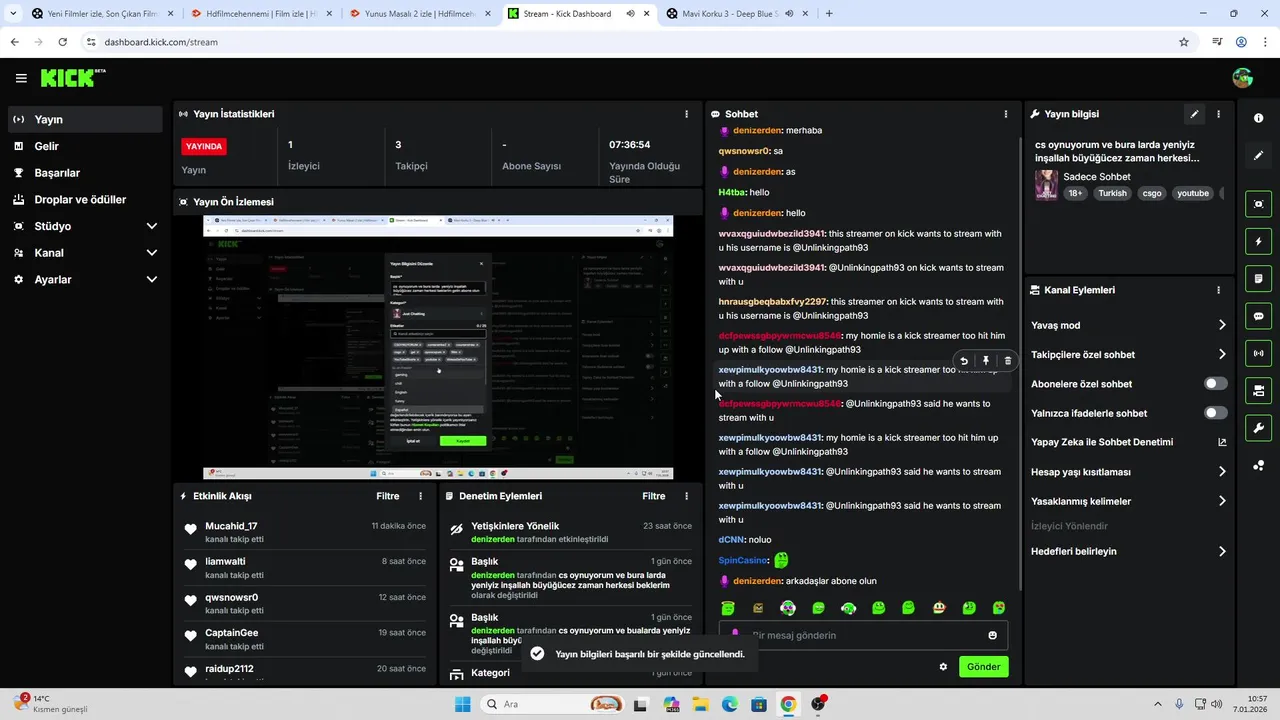
Task: Open the Denetim Eylemleri three-dot menu
Action: [x=686, y=496]
